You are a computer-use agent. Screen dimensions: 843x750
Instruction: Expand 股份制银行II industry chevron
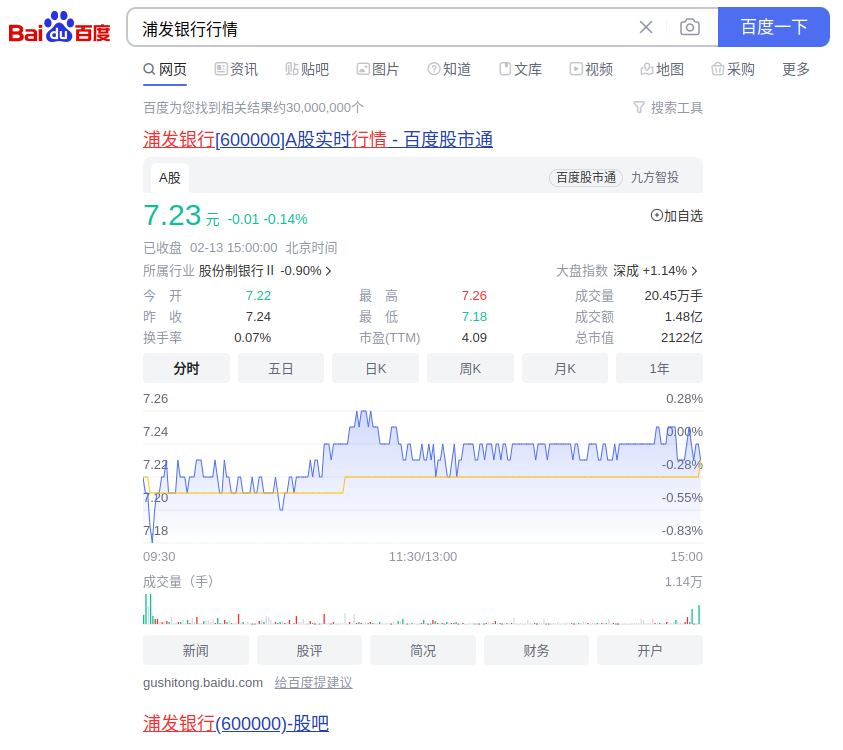(x=328, y=271)
